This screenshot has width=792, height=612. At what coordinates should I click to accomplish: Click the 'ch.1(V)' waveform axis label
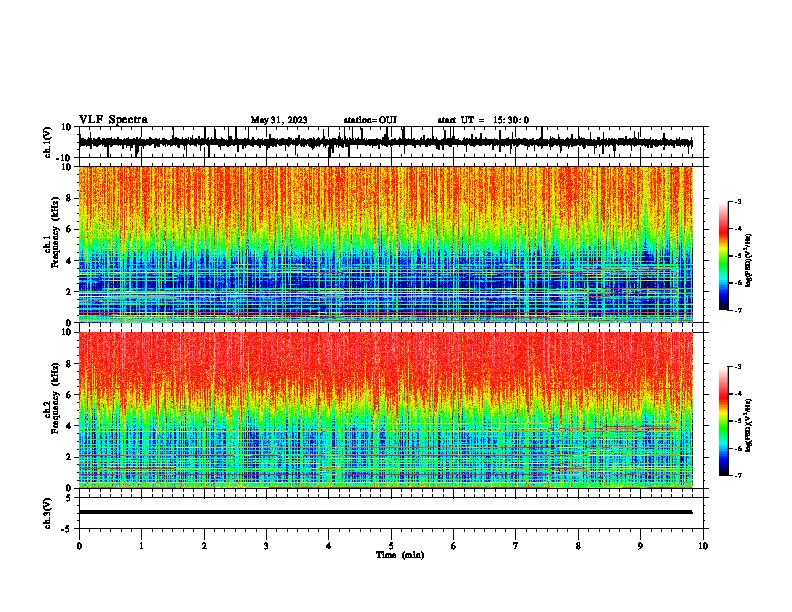click(x=48, y=142)
